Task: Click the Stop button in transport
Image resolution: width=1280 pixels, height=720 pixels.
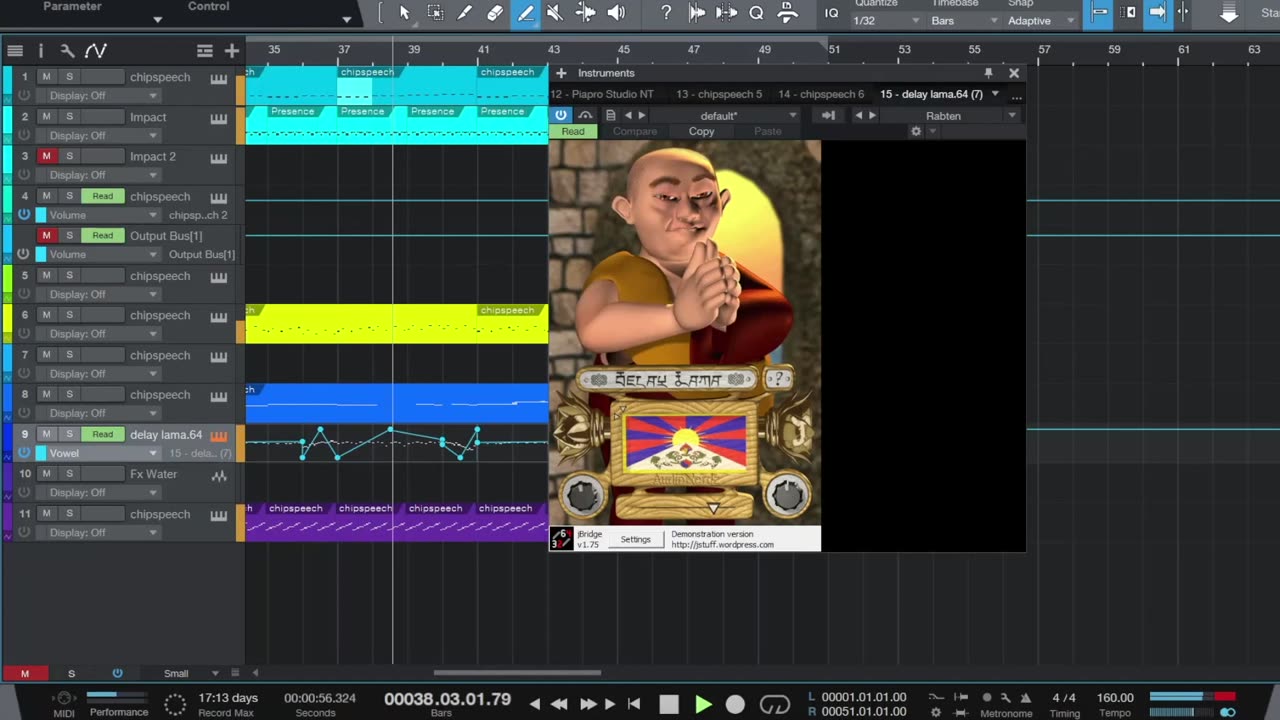Action: coord(669,704)
